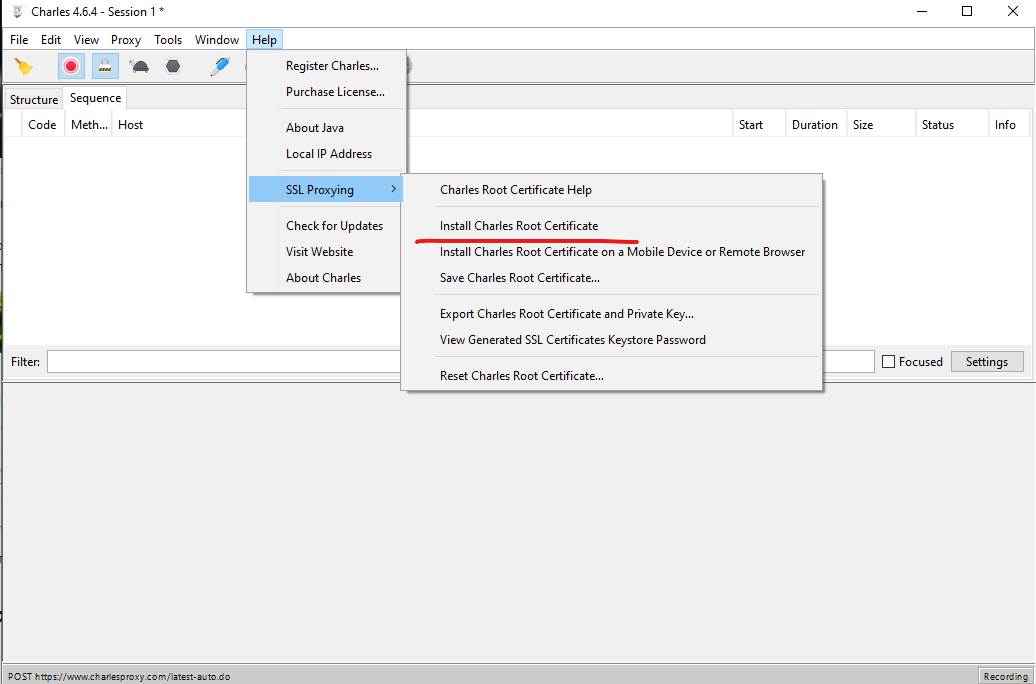
Task: Enable throttling with the turtle icon
Action: point(139,66)
